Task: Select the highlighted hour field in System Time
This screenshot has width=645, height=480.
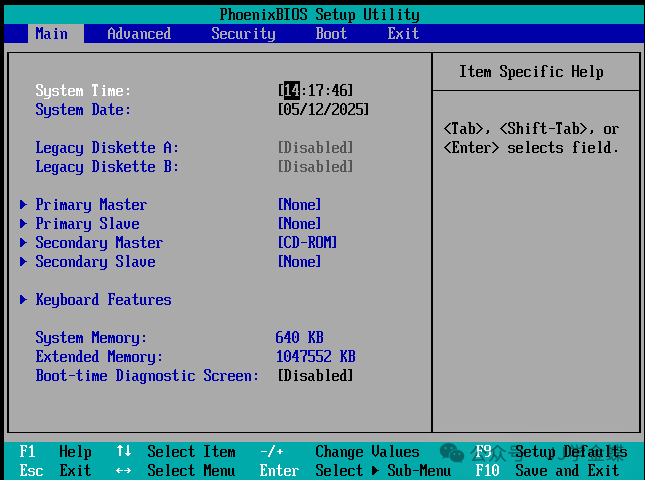Action: click(x=292, y=91)
